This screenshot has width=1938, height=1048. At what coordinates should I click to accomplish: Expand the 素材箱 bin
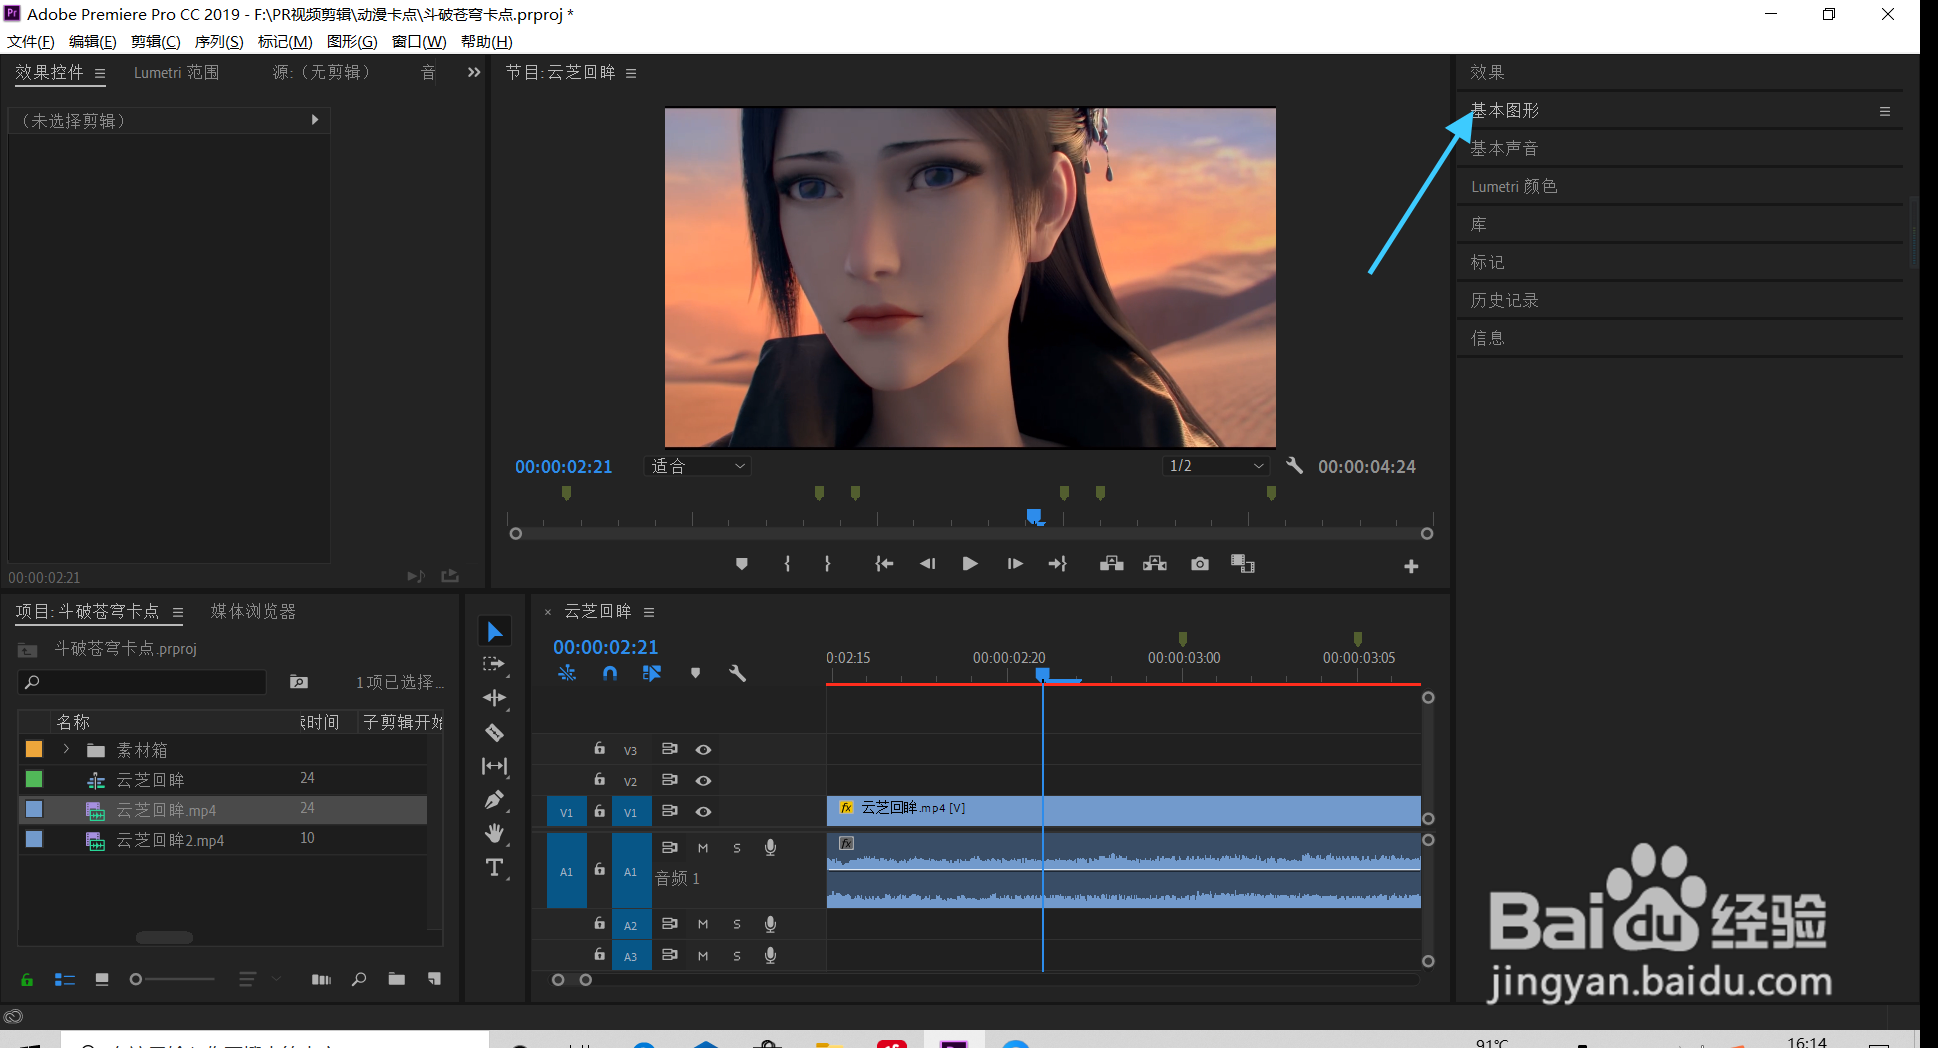[66, 749]
